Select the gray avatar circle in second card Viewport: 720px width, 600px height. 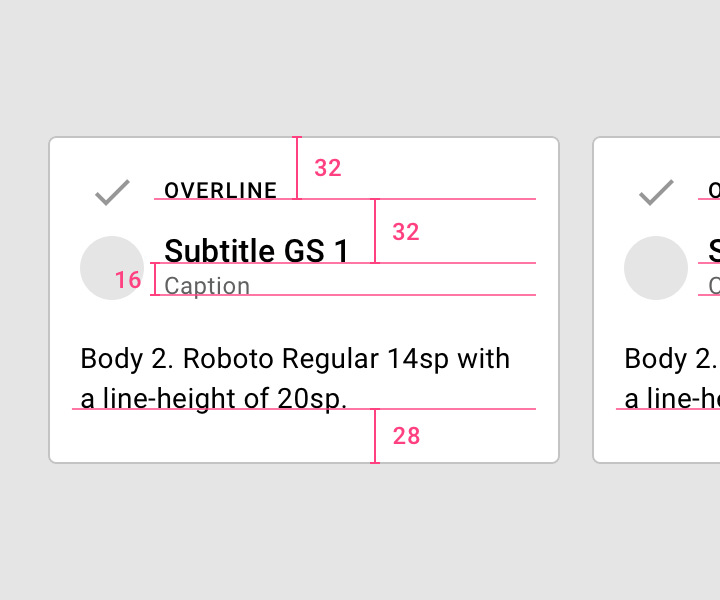(656, 268)
